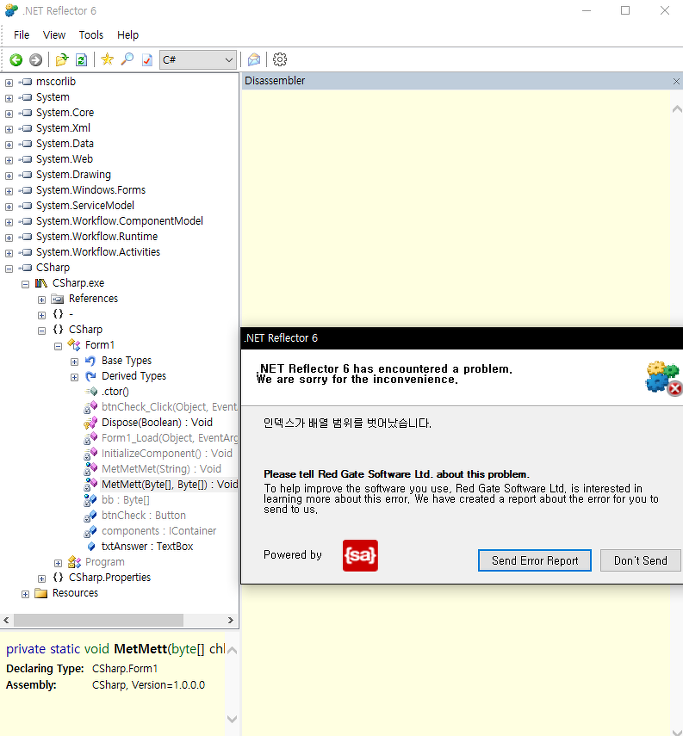Viewport: 683px width, 736px height.
Task: Collapse the Form1 class node
Action: (58, 346)
